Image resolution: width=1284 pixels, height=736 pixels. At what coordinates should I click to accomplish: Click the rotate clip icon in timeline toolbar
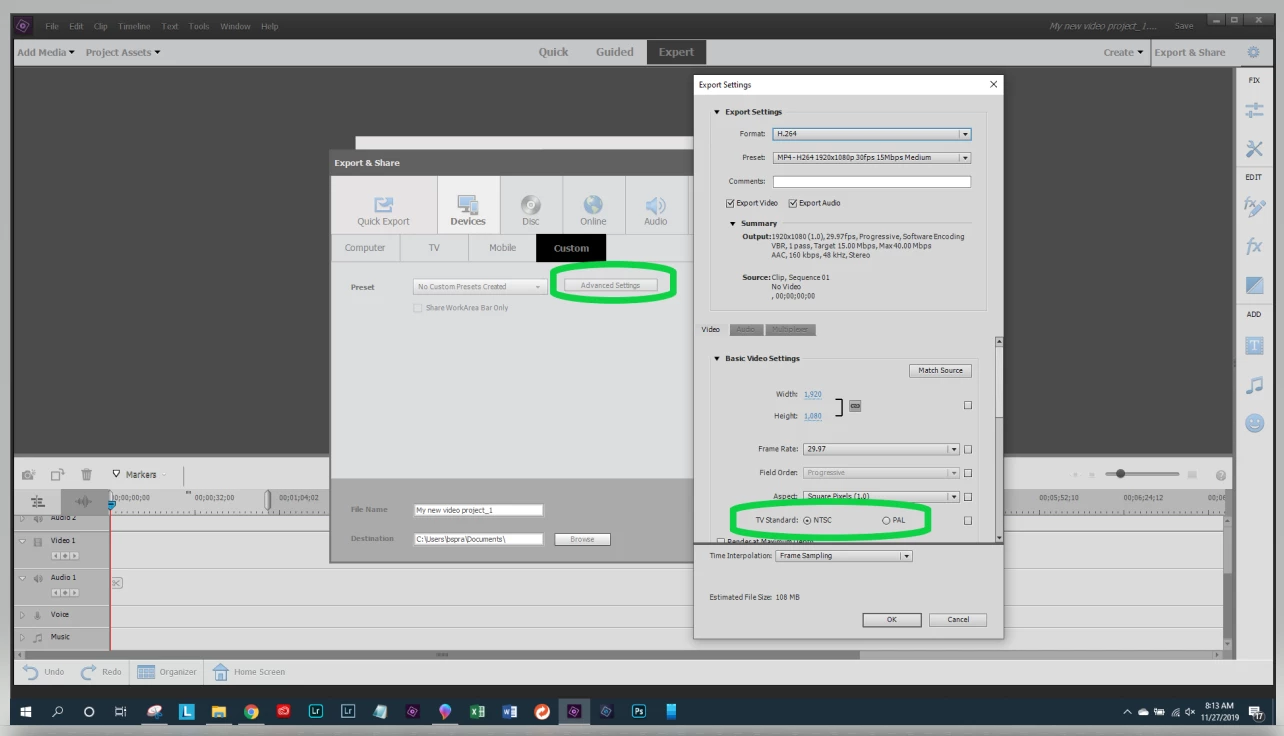pyautogui.click(x=57, y=474)
